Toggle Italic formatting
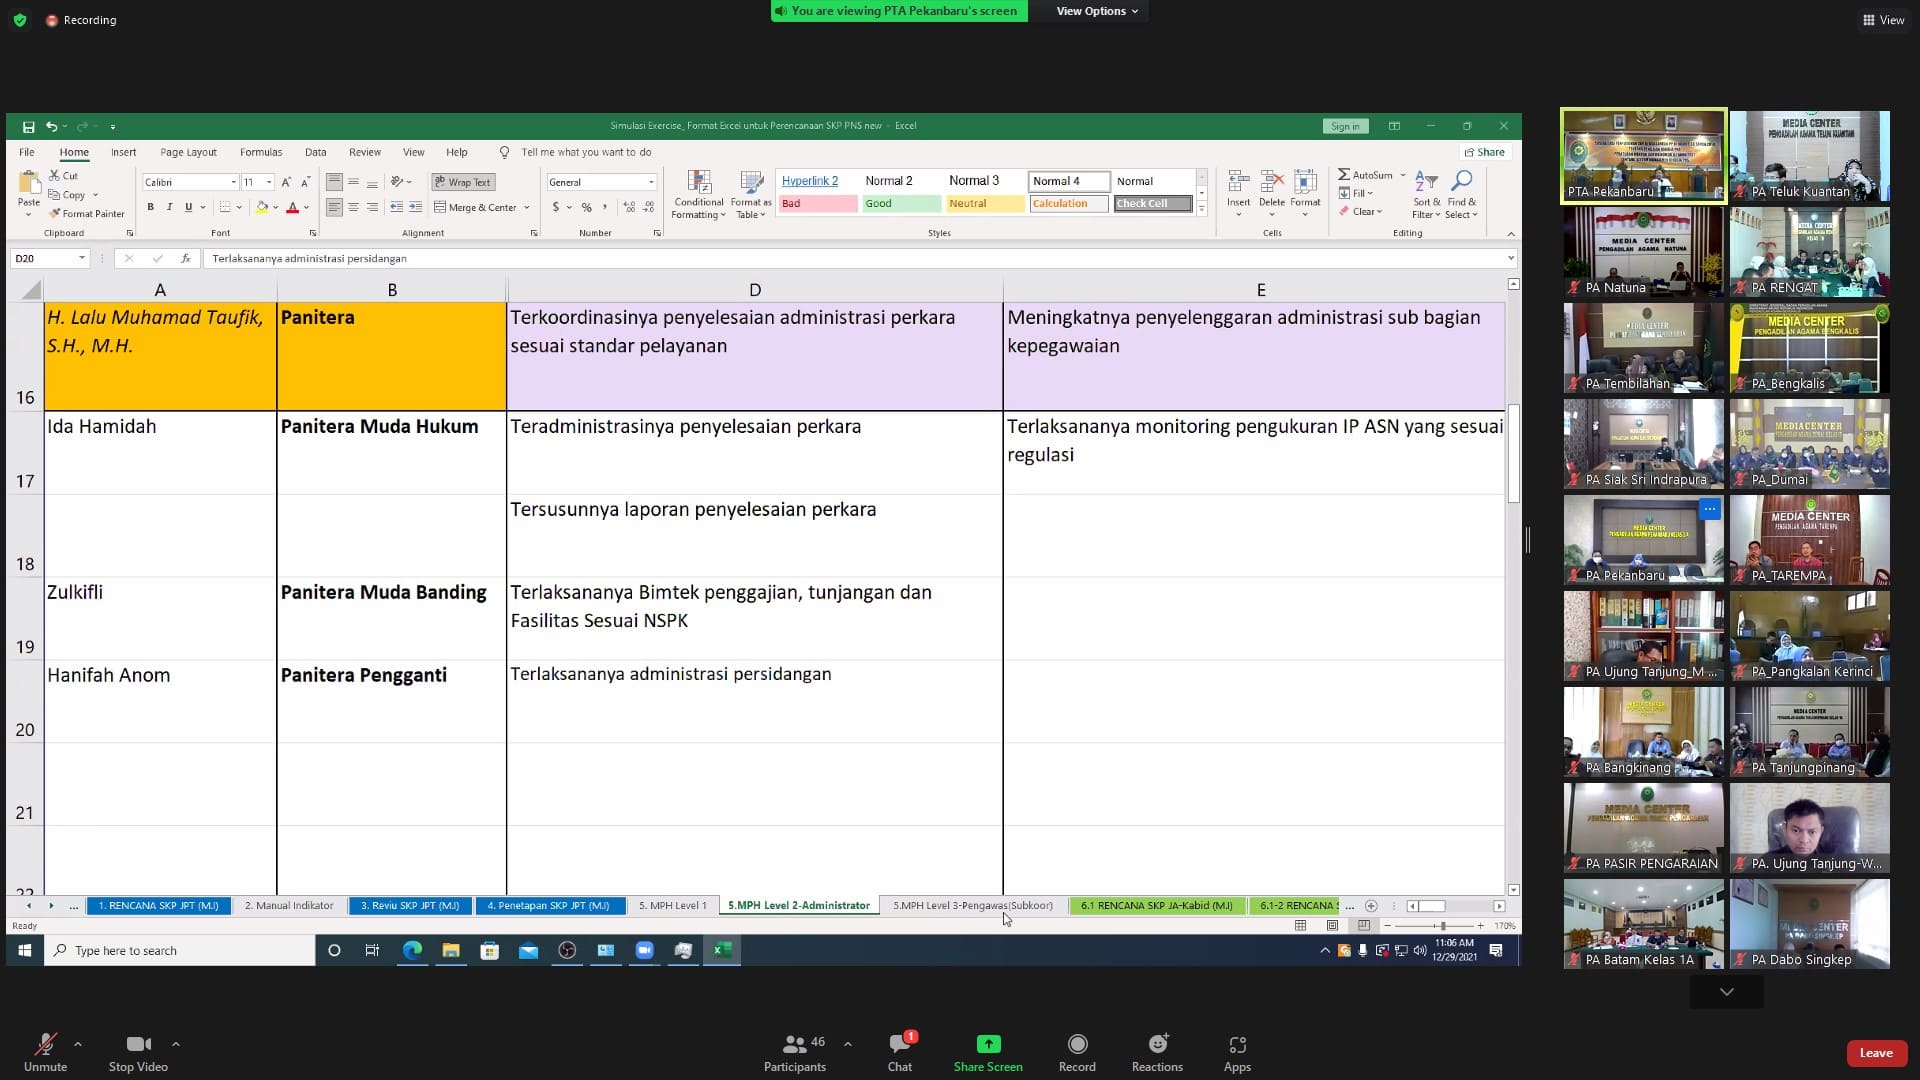Image resolution: width=1920 pixels, height=1080 pixels. (x=169, y=207)
